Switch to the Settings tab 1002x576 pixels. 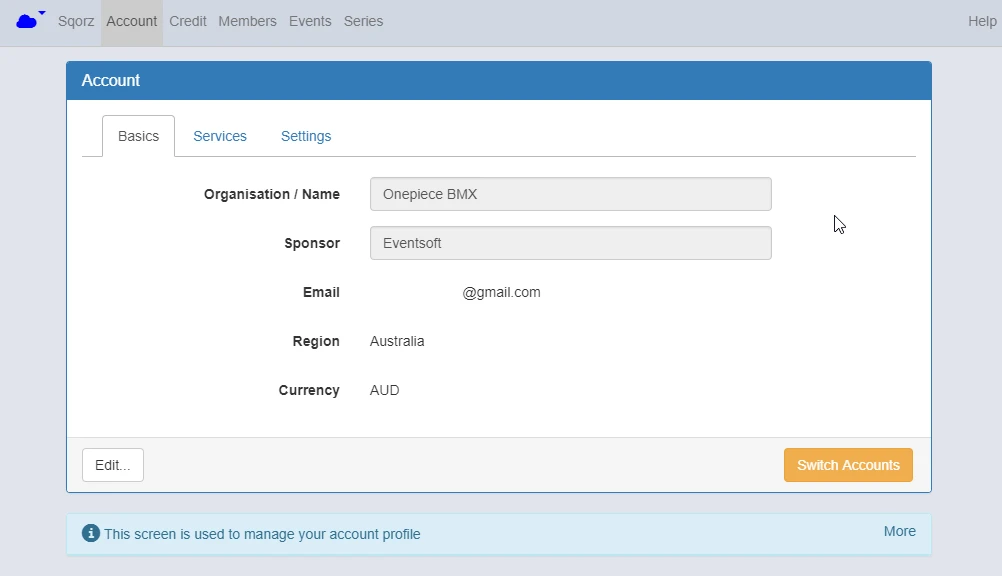coord(306,136)
